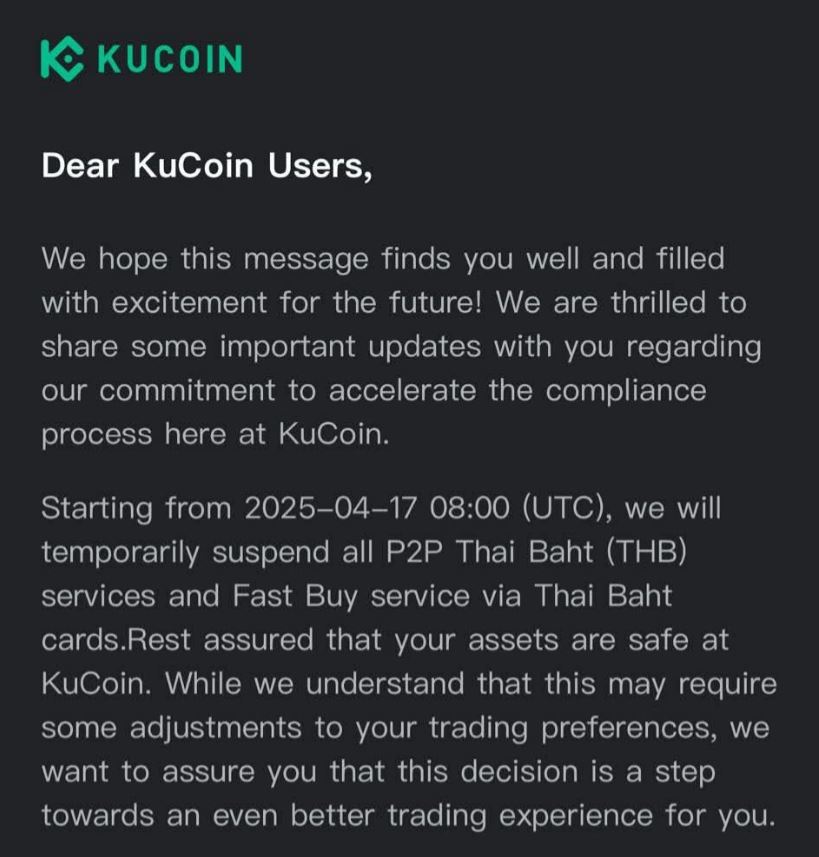Click the '(UTC)' timezone label
The image size is (819, 857).
pyautogui.click(x=568, y=508)
